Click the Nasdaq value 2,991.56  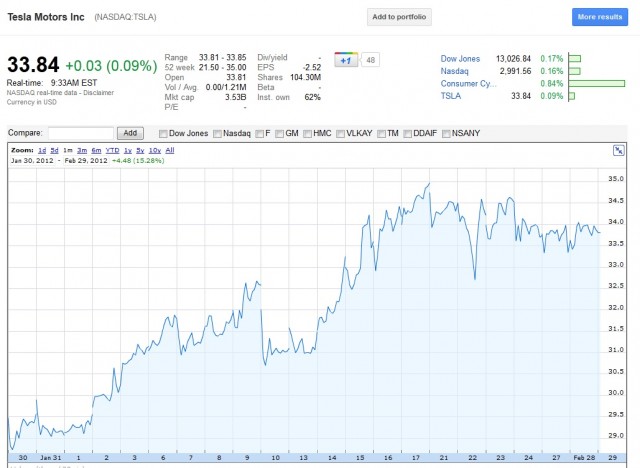[x=516, y=71]
